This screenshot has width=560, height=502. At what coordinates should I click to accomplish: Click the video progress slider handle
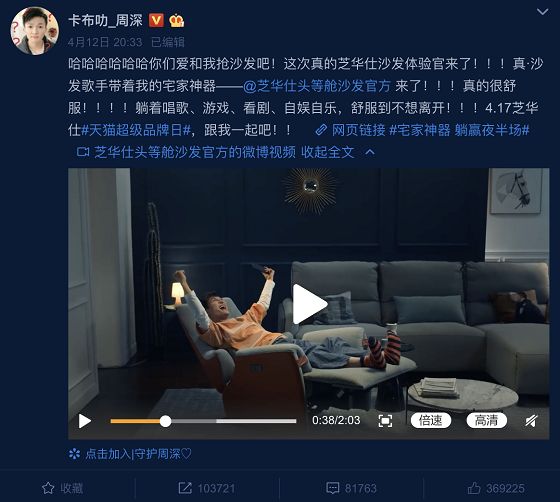[165, 421]
